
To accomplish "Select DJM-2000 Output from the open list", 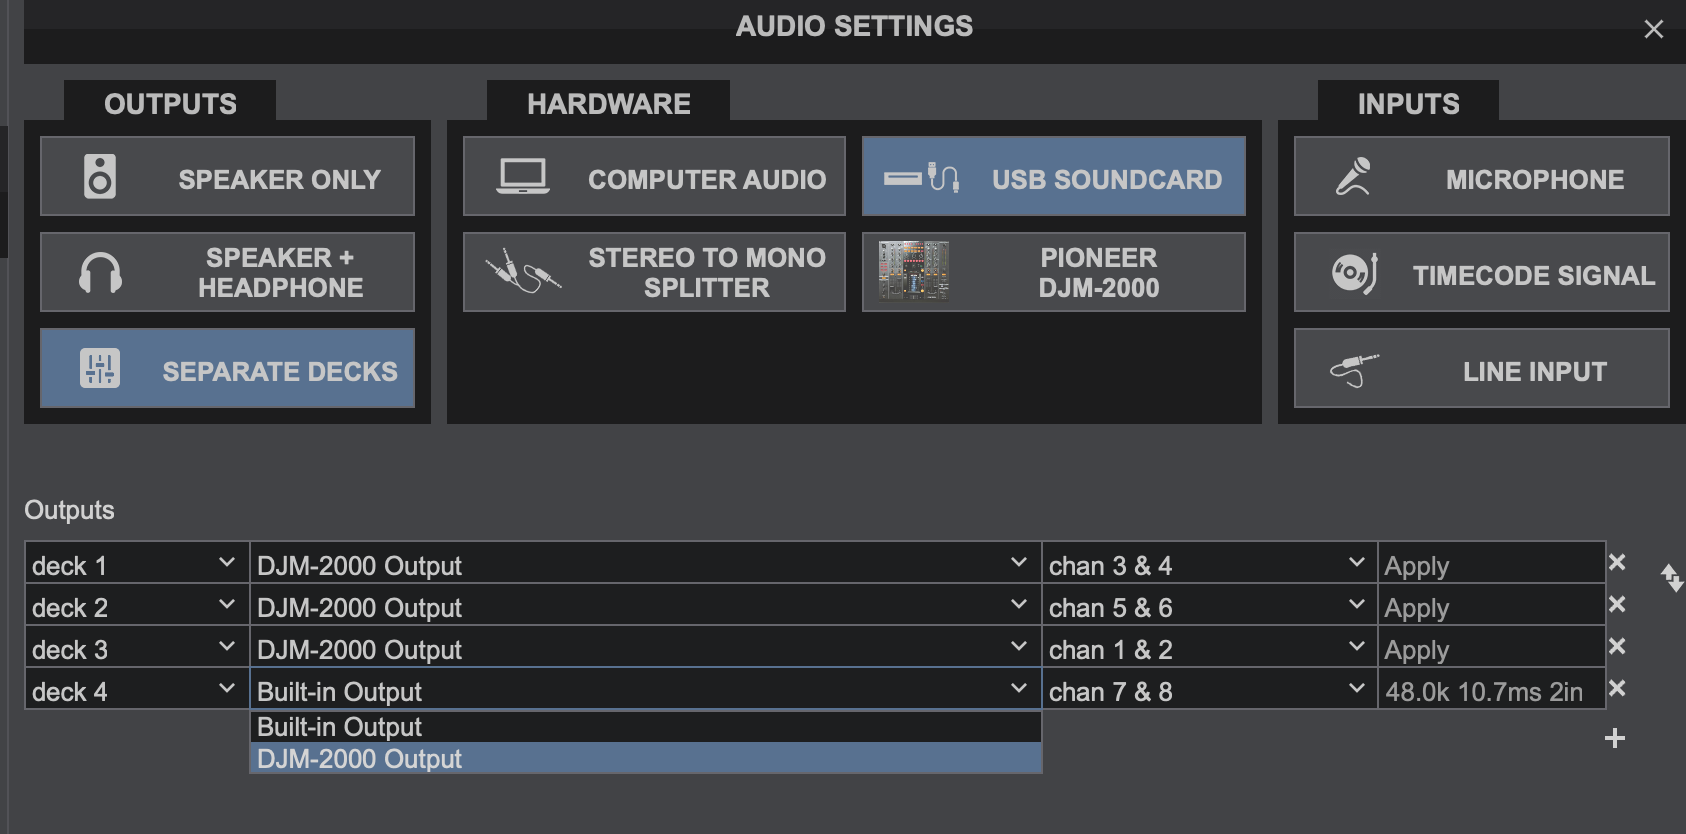I will coord(646,758).
